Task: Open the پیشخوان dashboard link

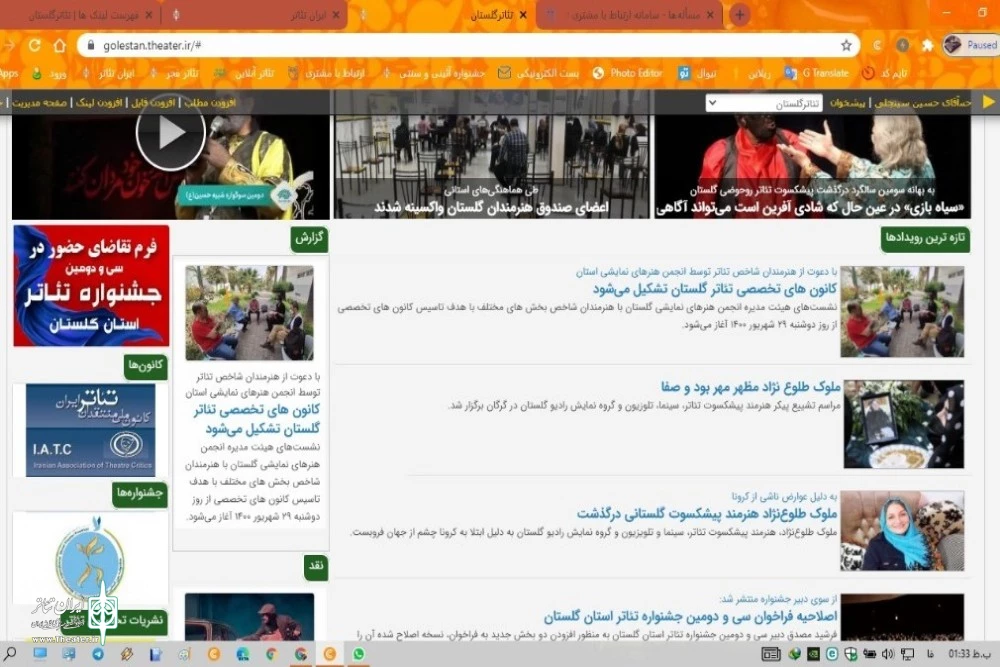Action: [x=847, y=103]
